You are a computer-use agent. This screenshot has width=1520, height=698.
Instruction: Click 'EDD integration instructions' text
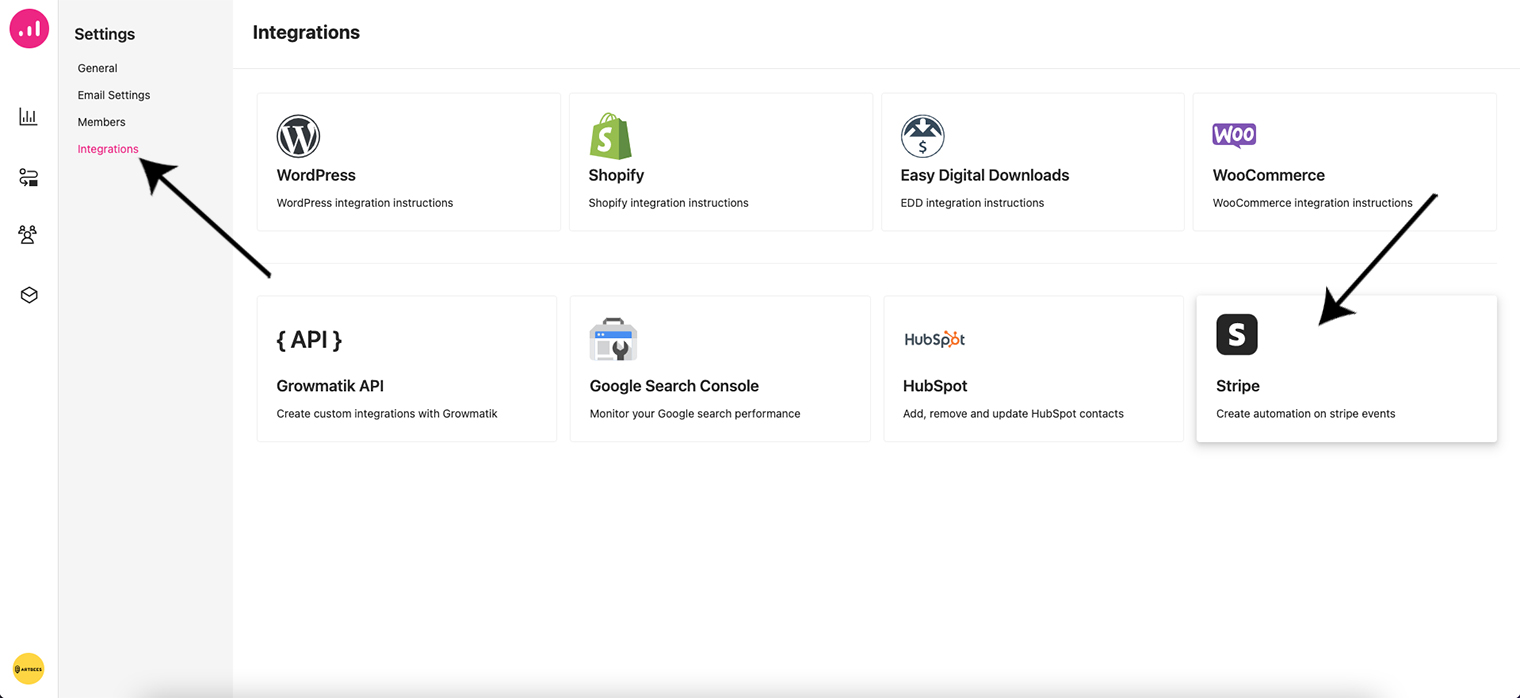coord(972,203)
